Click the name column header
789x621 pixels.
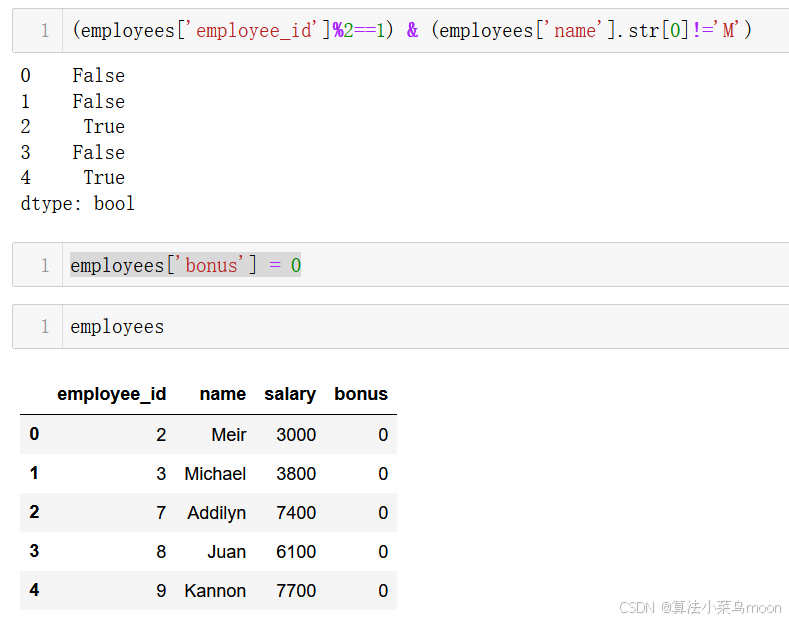click(222, 394)
